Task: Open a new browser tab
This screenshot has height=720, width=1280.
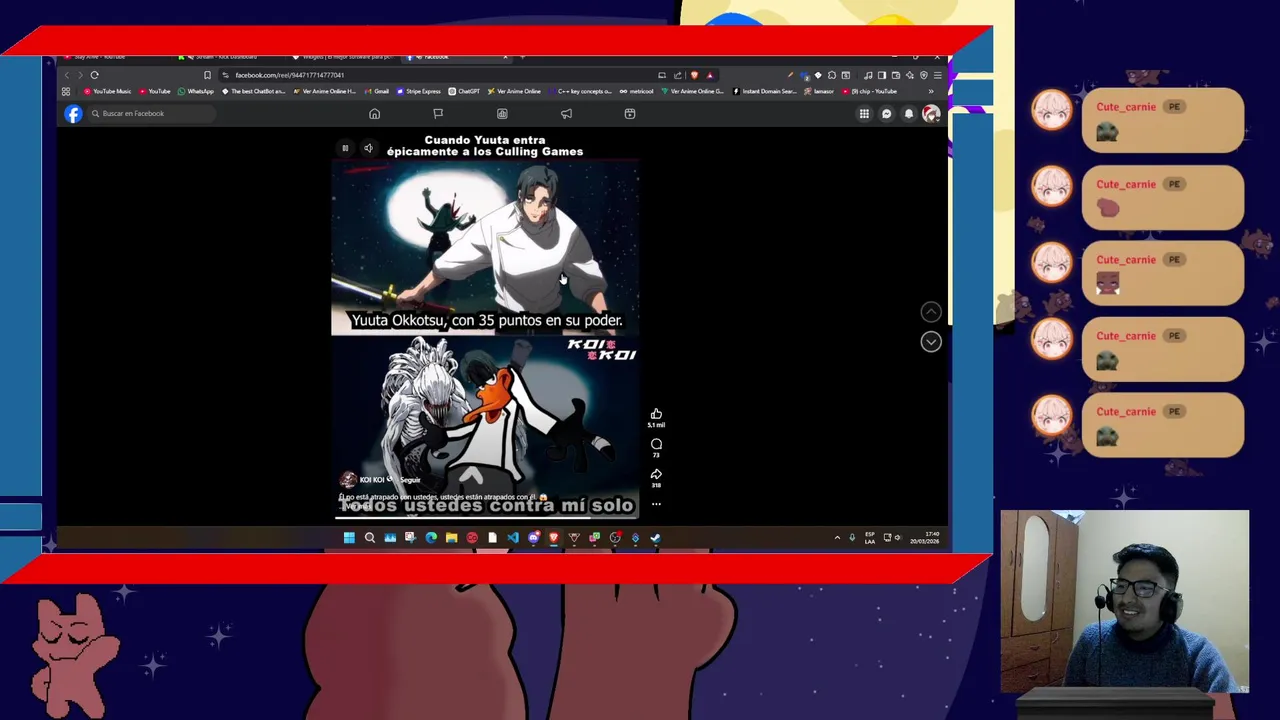Action: [522, 57]
